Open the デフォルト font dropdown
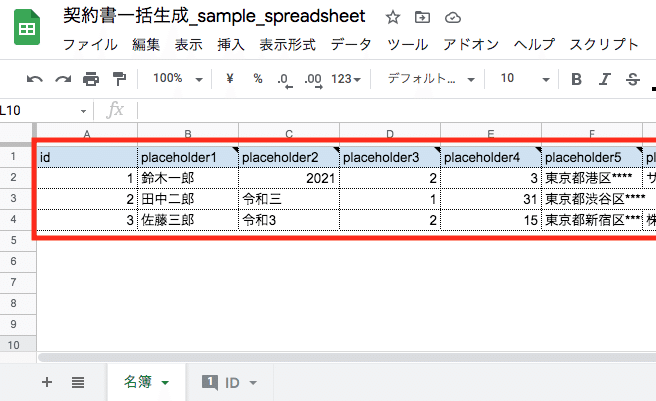This screenshot has width=656, height=401. point(431,78)
